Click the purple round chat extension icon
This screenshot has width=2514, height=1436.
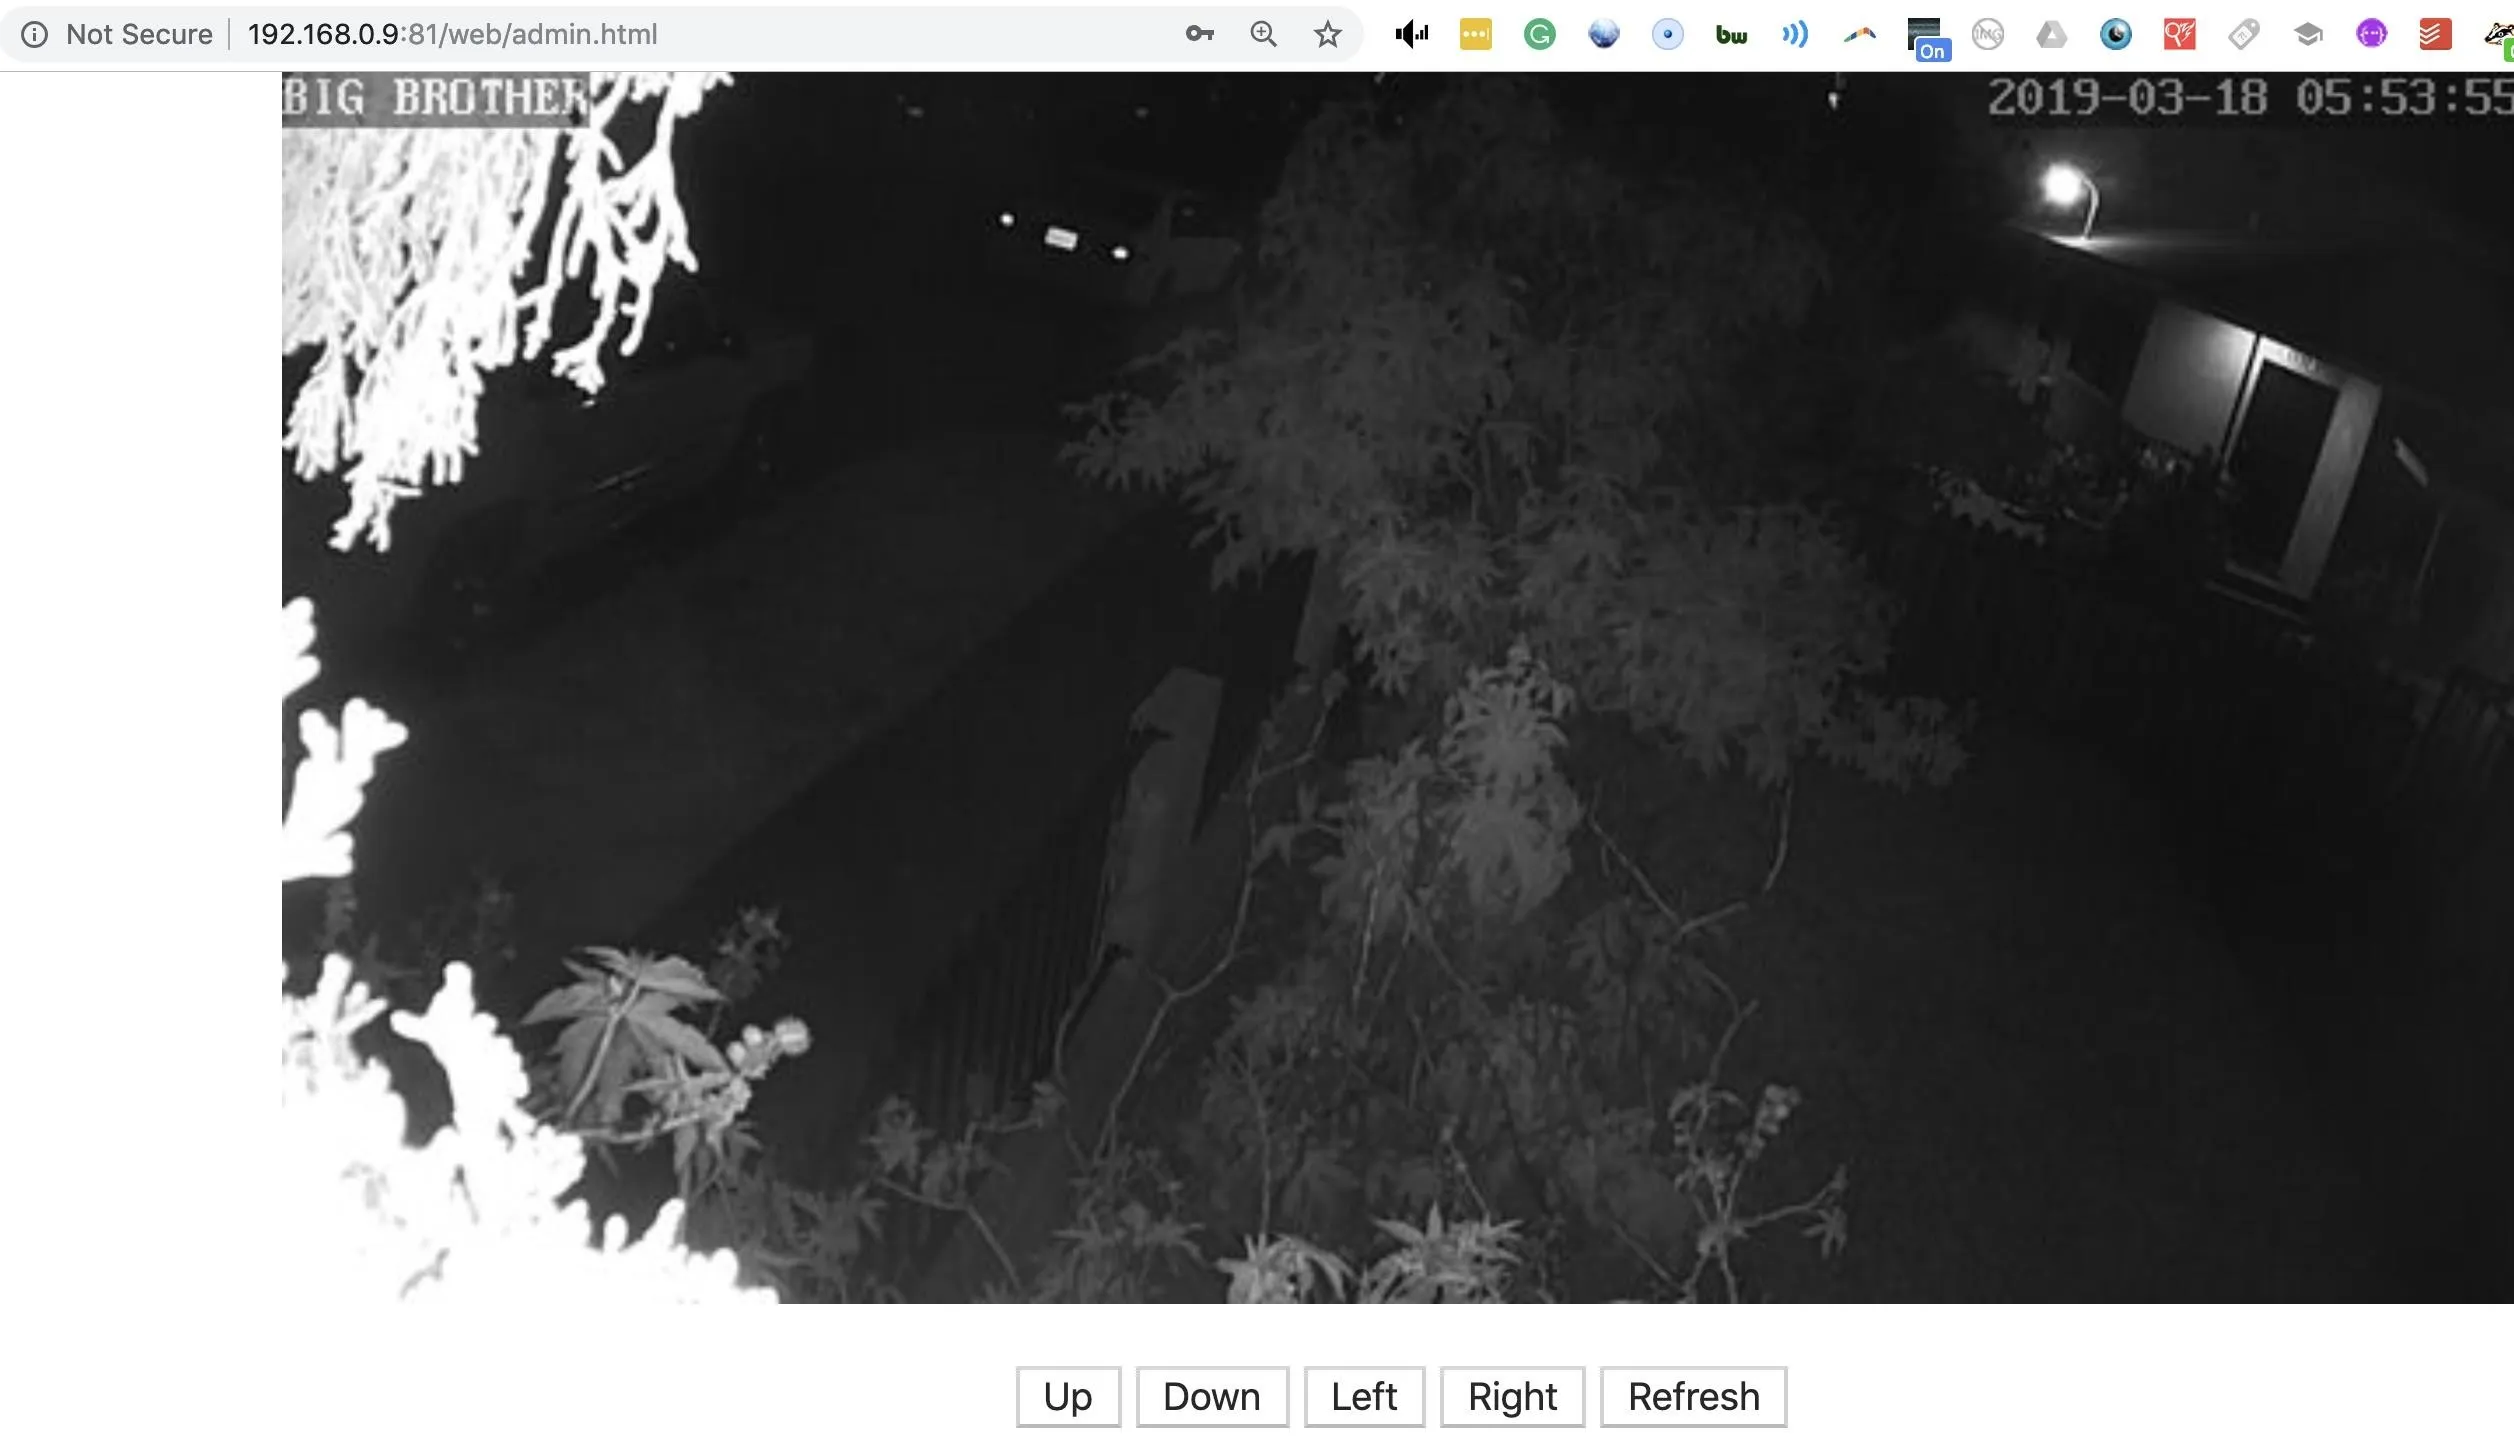pyautogui.click(x=2372, y=35)
